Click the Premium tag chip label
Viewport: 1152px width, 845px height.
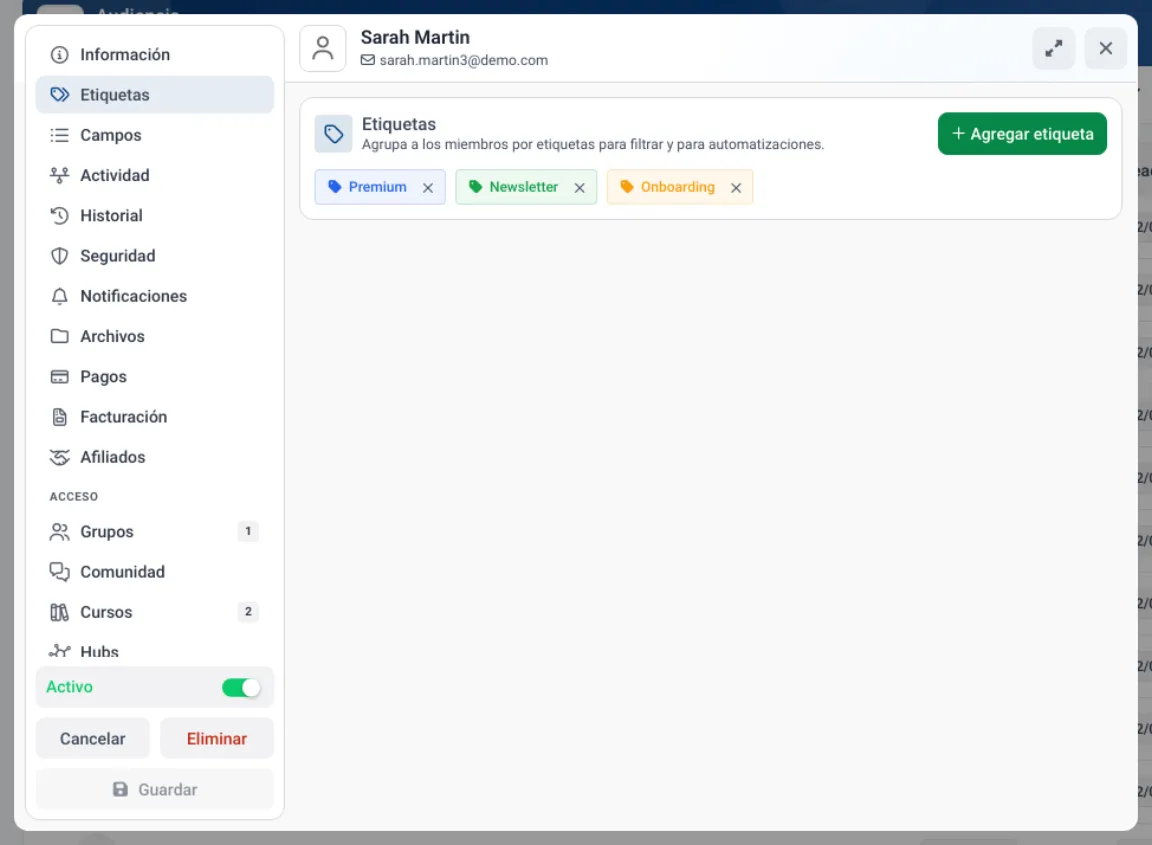pos(378,187)
